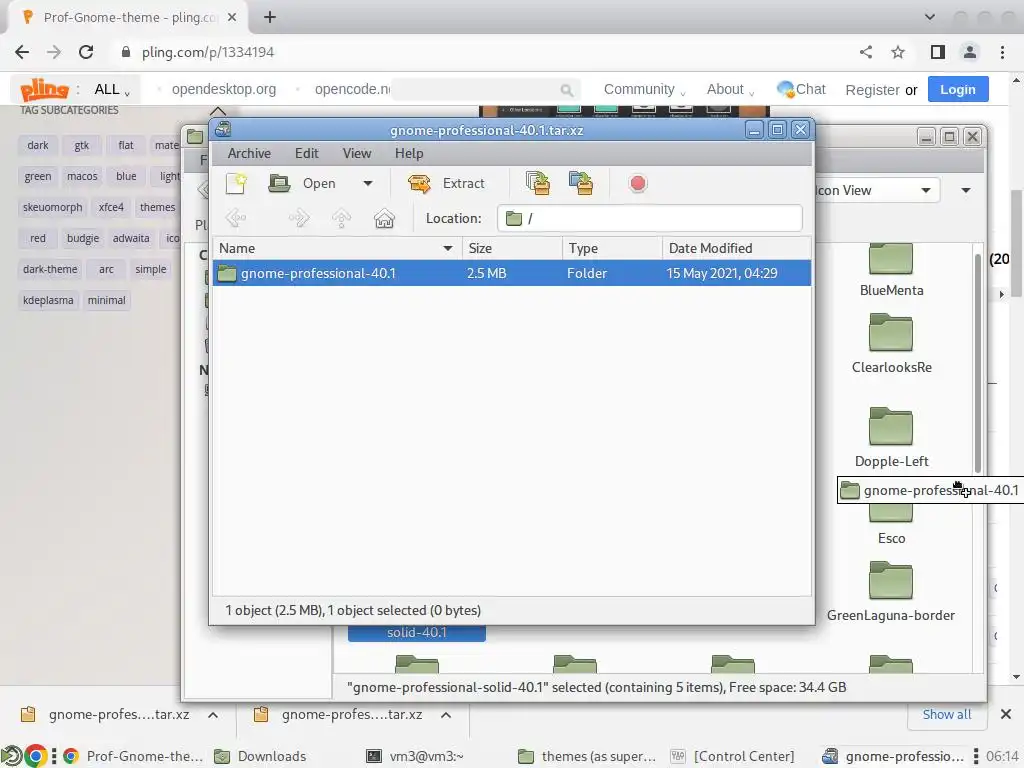The width and height of the screenshot is (1024, 768).
Task: Click the file manager vertical scrollbar
Action: coord(978,362)
